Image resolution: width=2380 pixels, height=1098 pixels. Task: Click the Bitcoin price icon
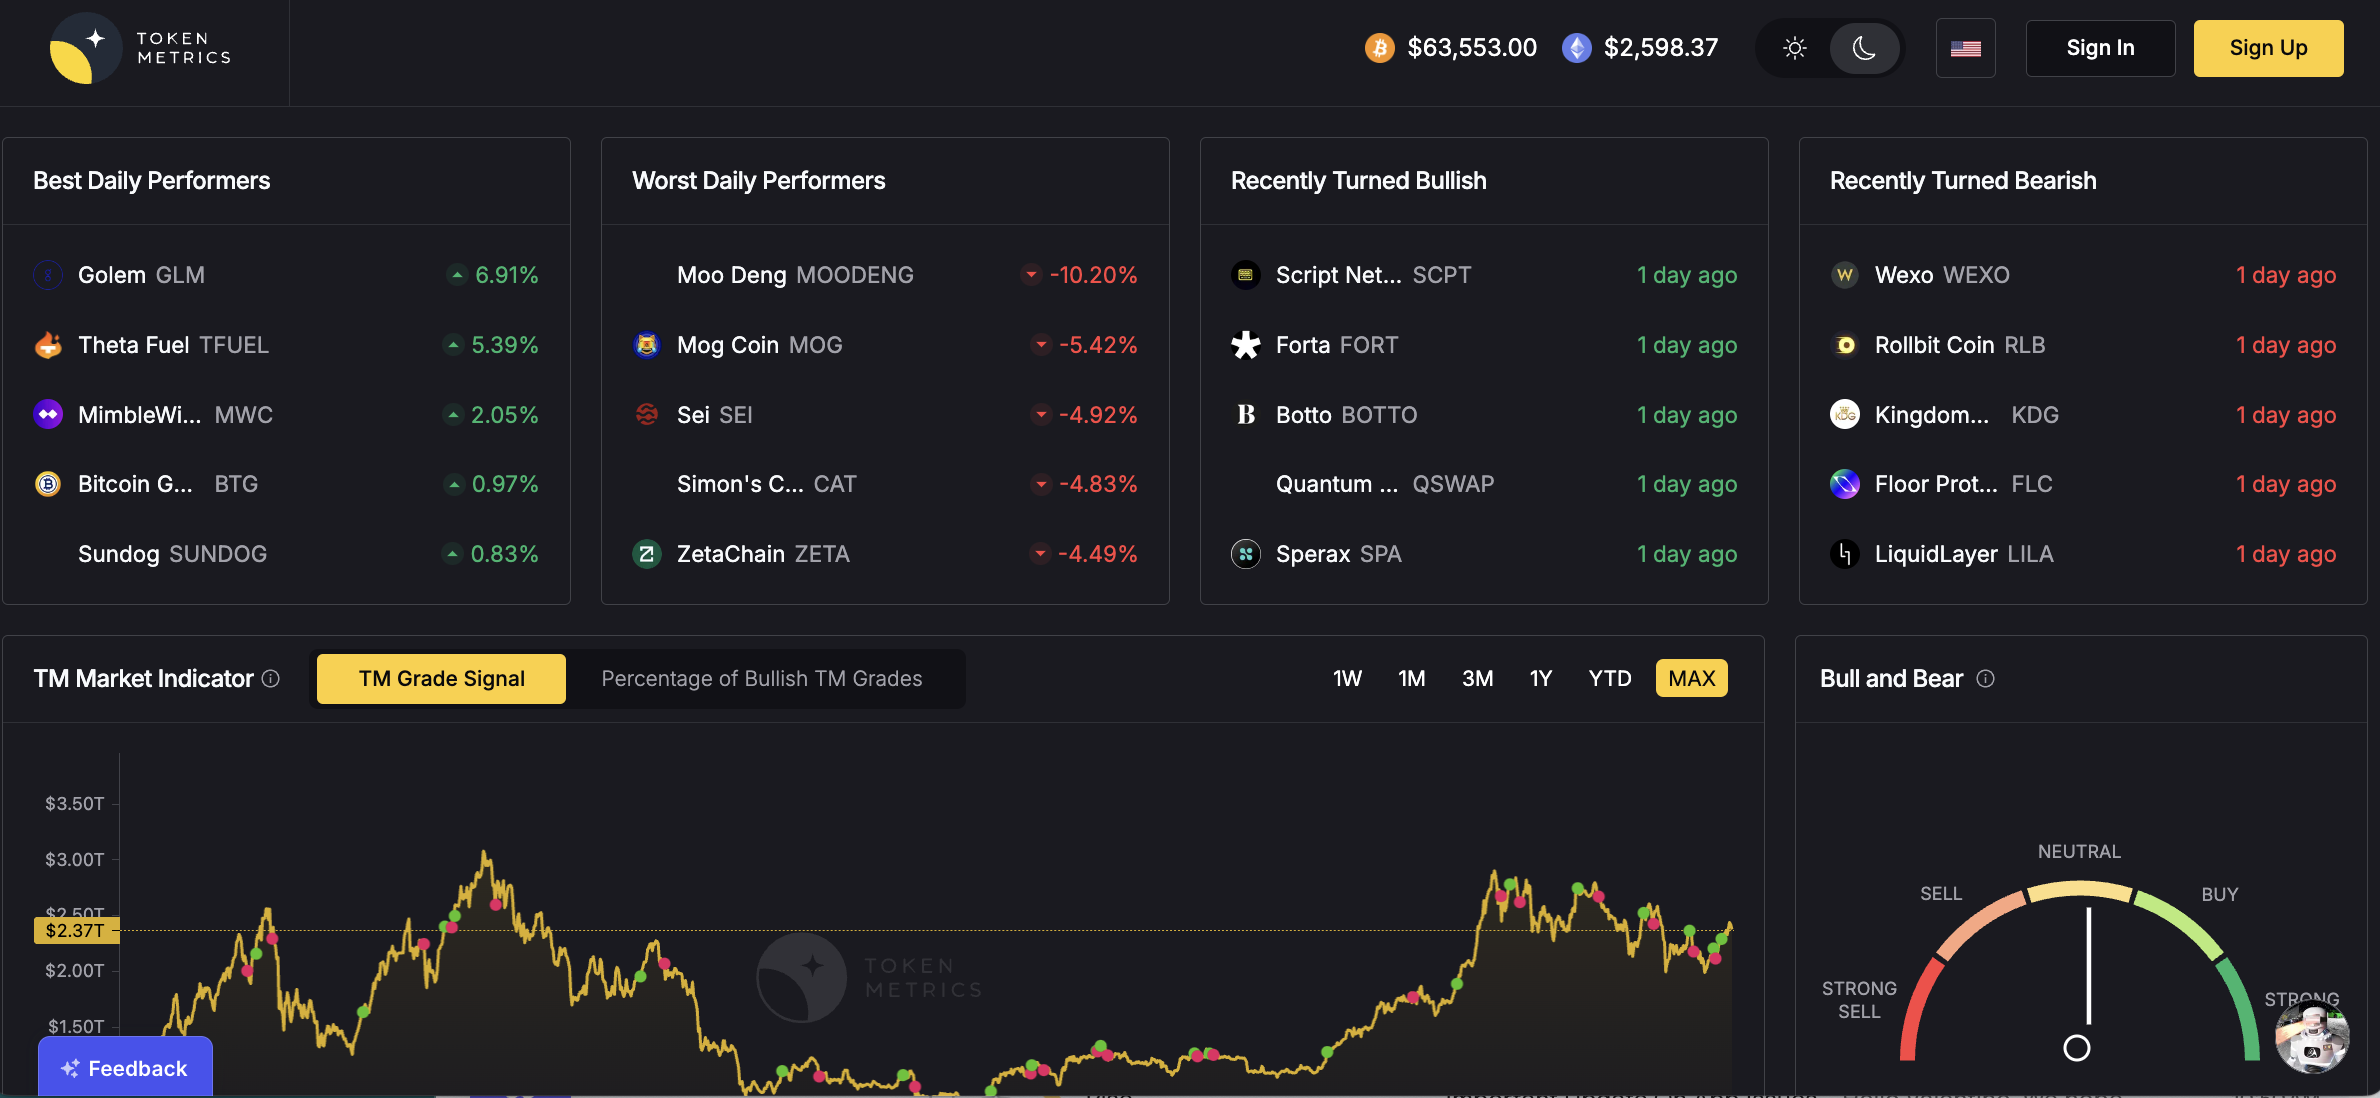click(1379, 48)
